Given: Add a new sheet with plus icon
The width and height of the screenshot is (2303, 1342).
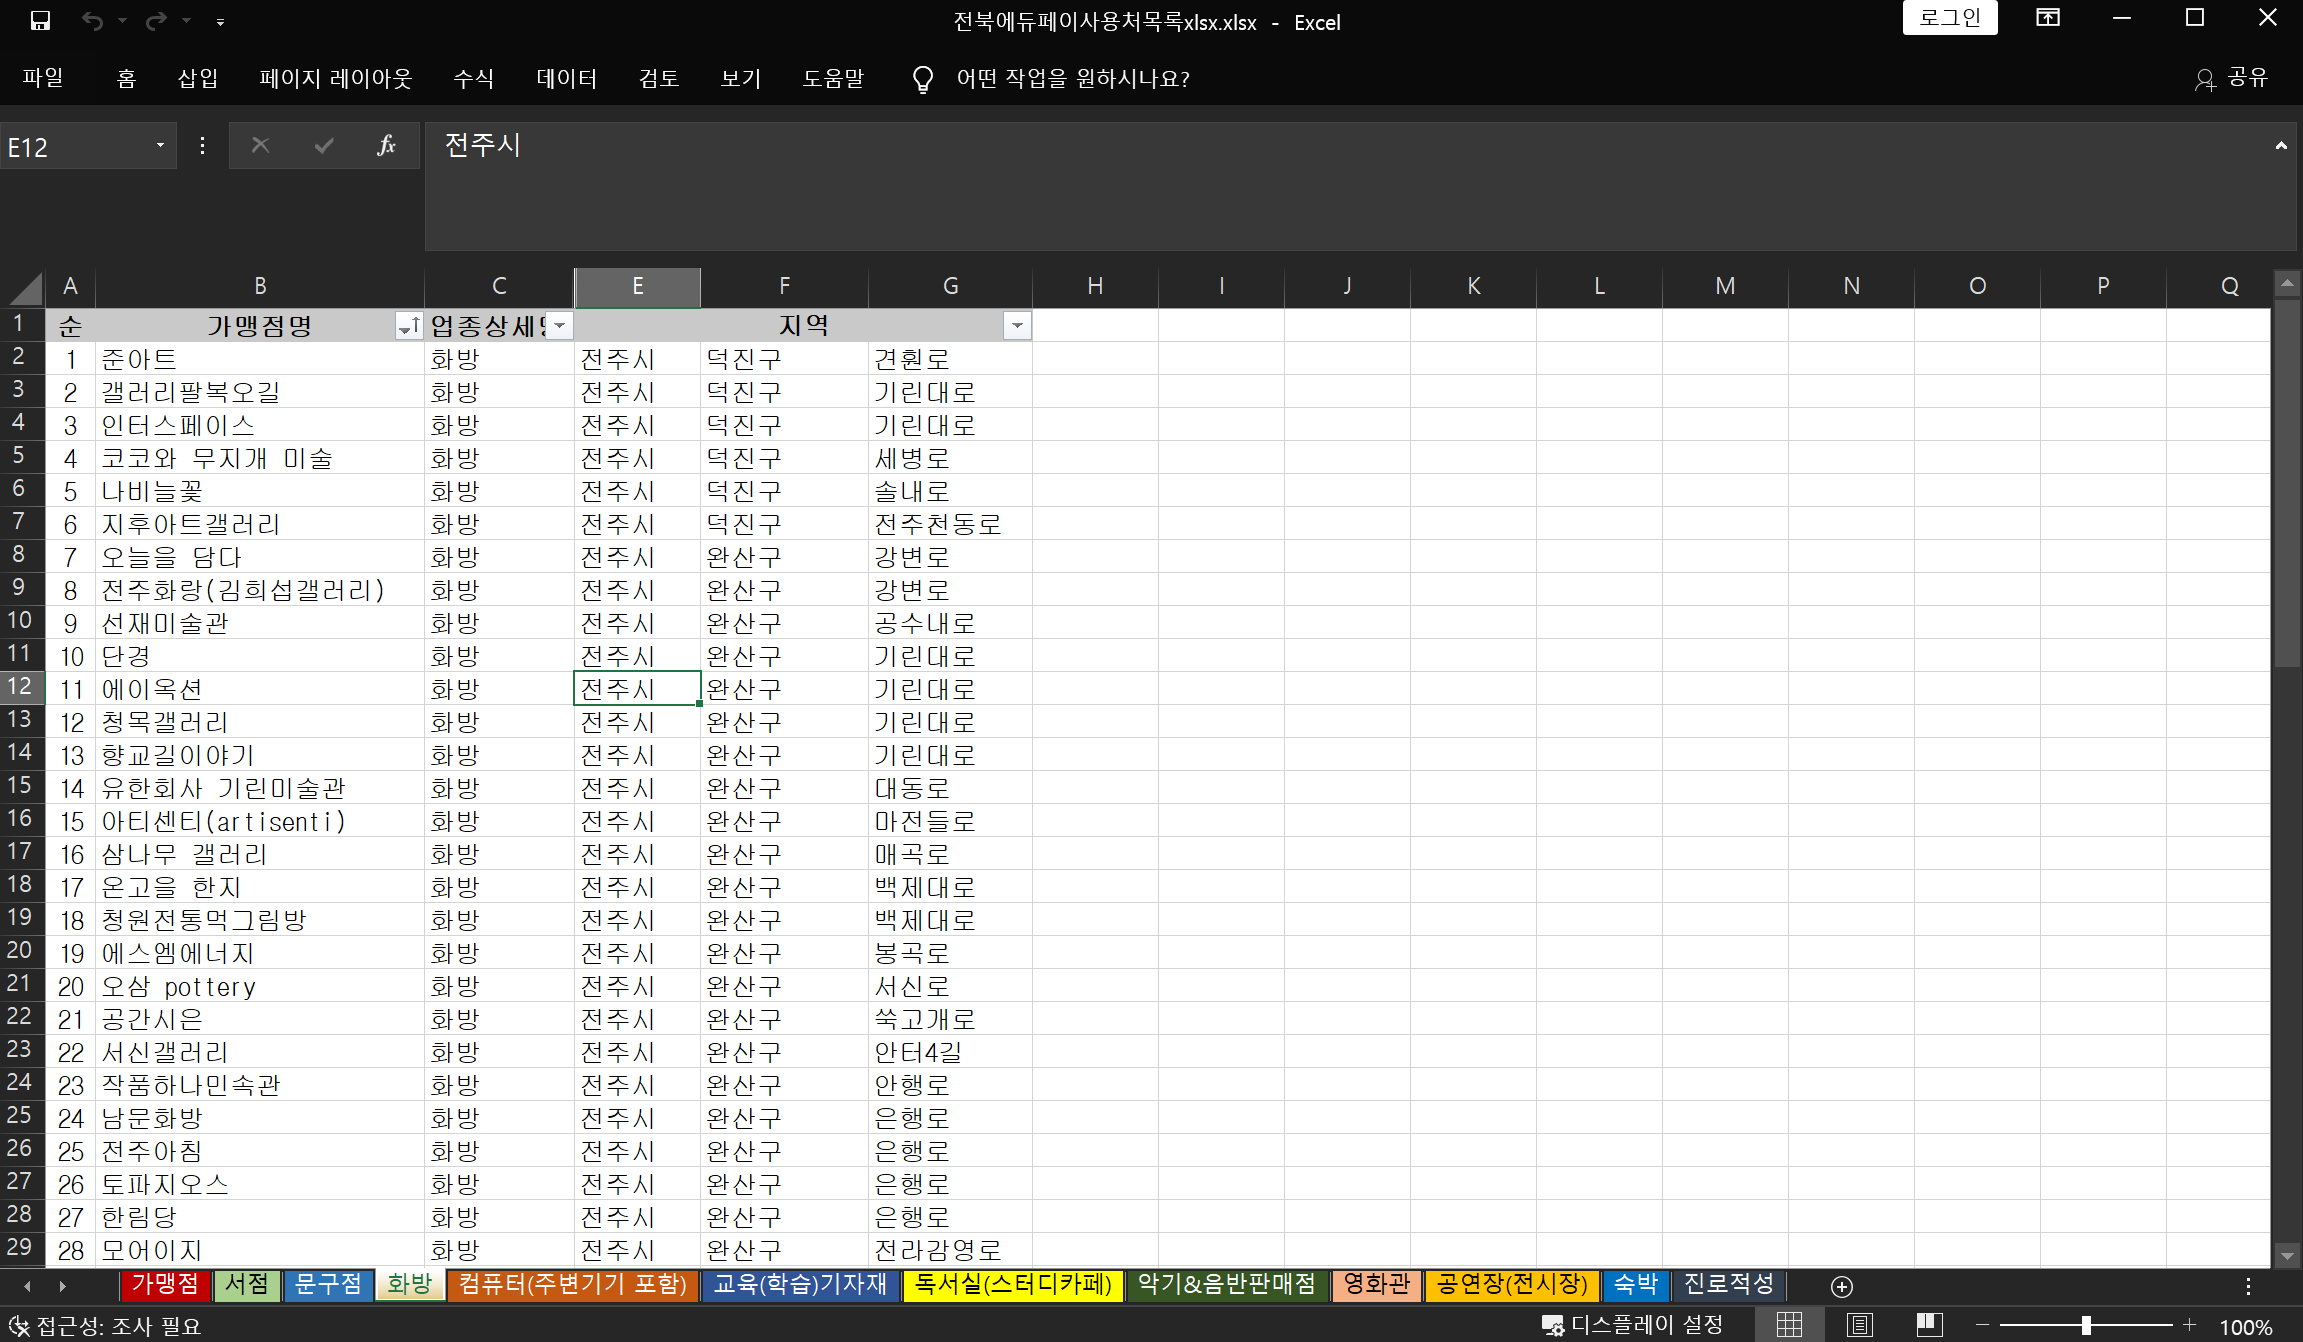Looking at the screenshot, I should pyautogui.click(x=1842, y=1286).
